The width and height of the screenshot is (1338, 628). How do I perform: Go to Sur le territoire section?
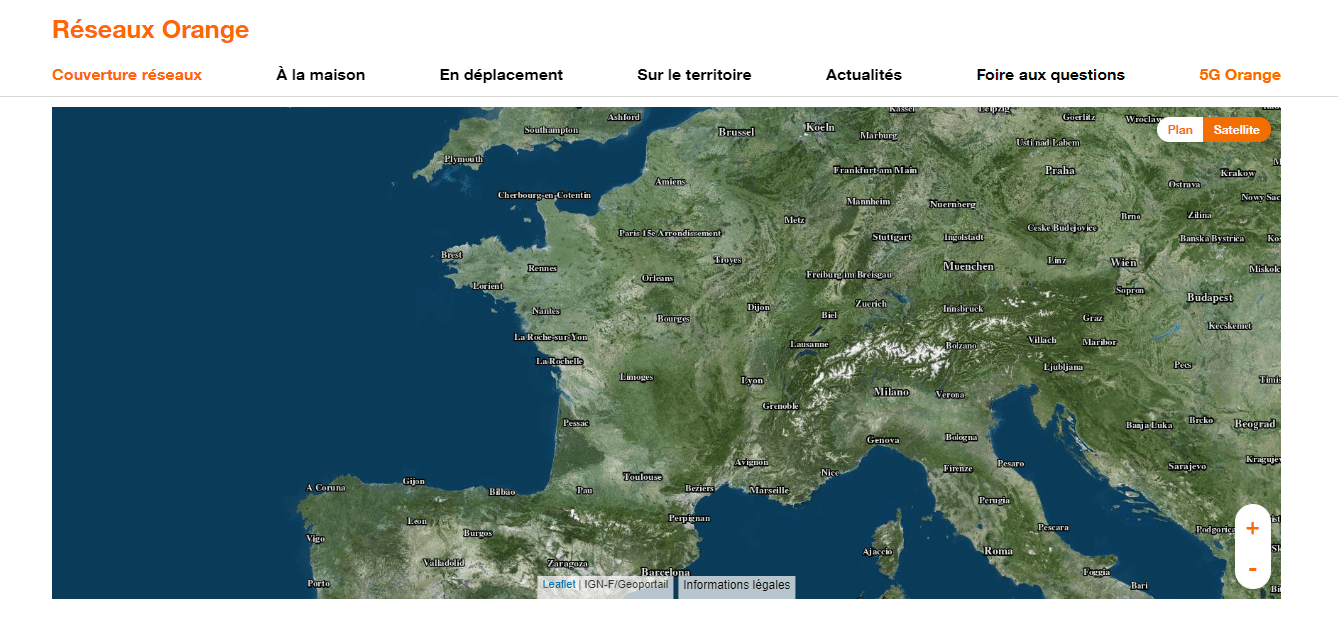(x=694, y=75)
